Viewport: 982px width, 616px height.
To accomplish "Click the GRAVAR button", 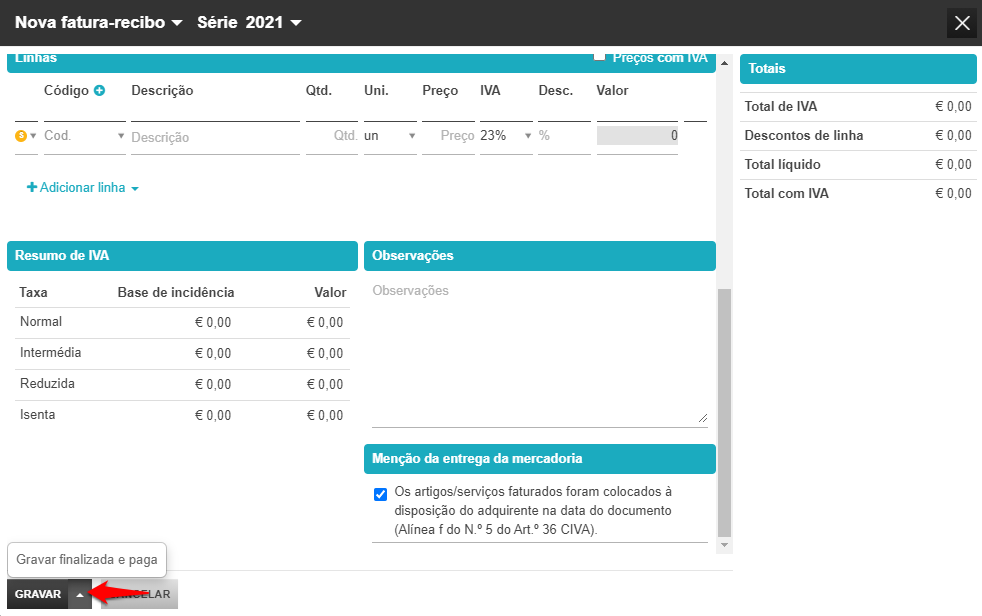I will pyautogui.click(x=38, y=594).
